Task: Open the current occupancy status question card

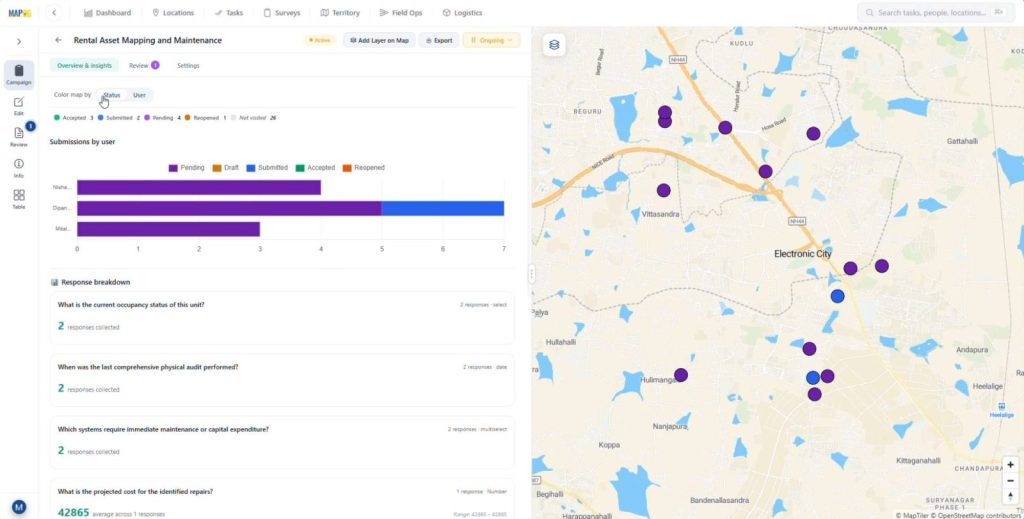Action: (x=282, y=318)
